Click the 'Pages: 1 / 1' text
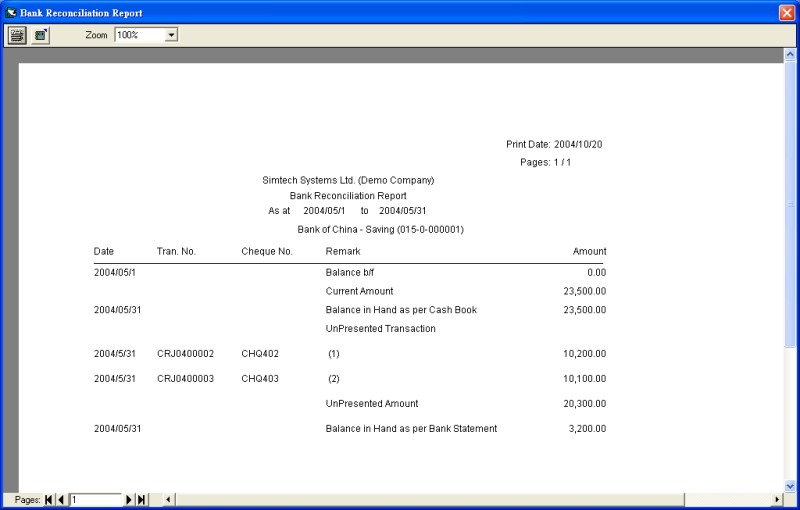800x510 pixels. pyautogui.click(x=545, y=162)
